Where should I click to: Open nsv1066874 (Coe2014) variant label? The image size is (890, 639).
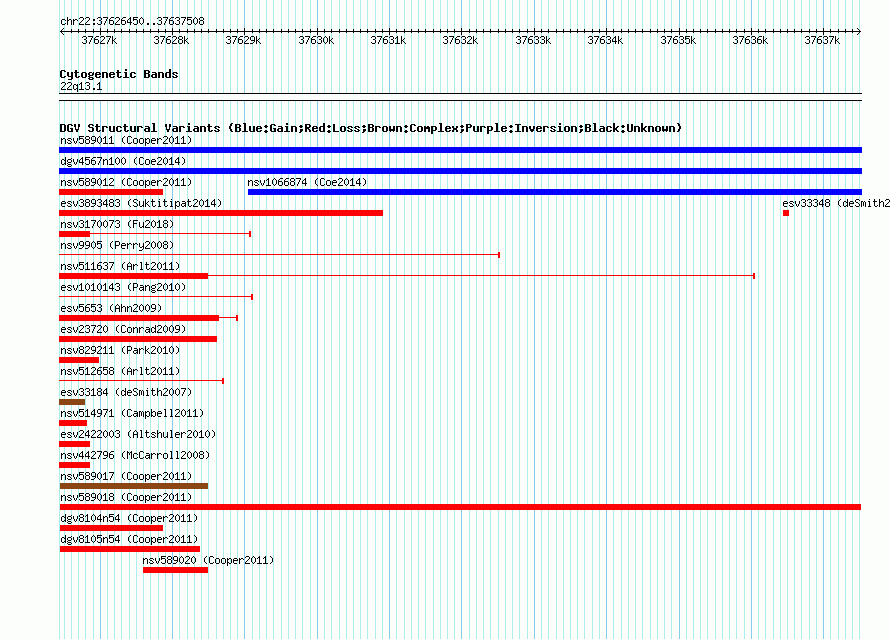(307, 182)
